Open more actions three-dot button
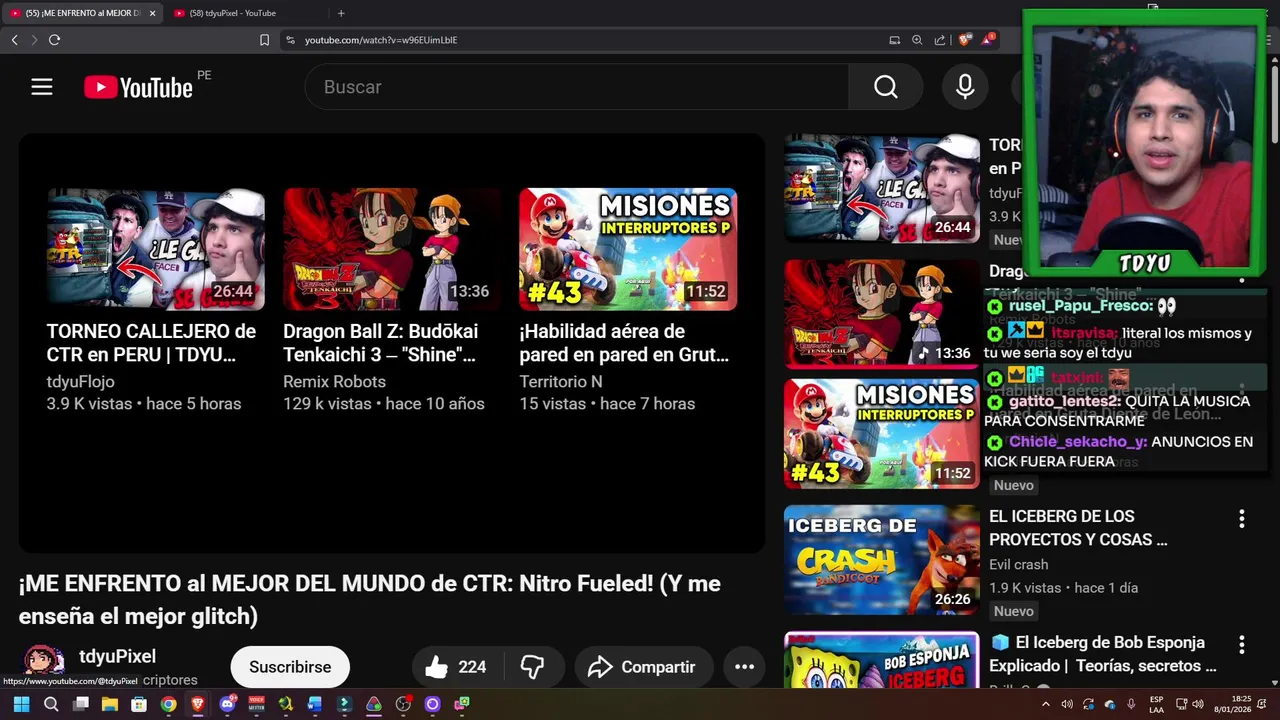This screenshot has width=1280, height=720. [x=745, y=667]
